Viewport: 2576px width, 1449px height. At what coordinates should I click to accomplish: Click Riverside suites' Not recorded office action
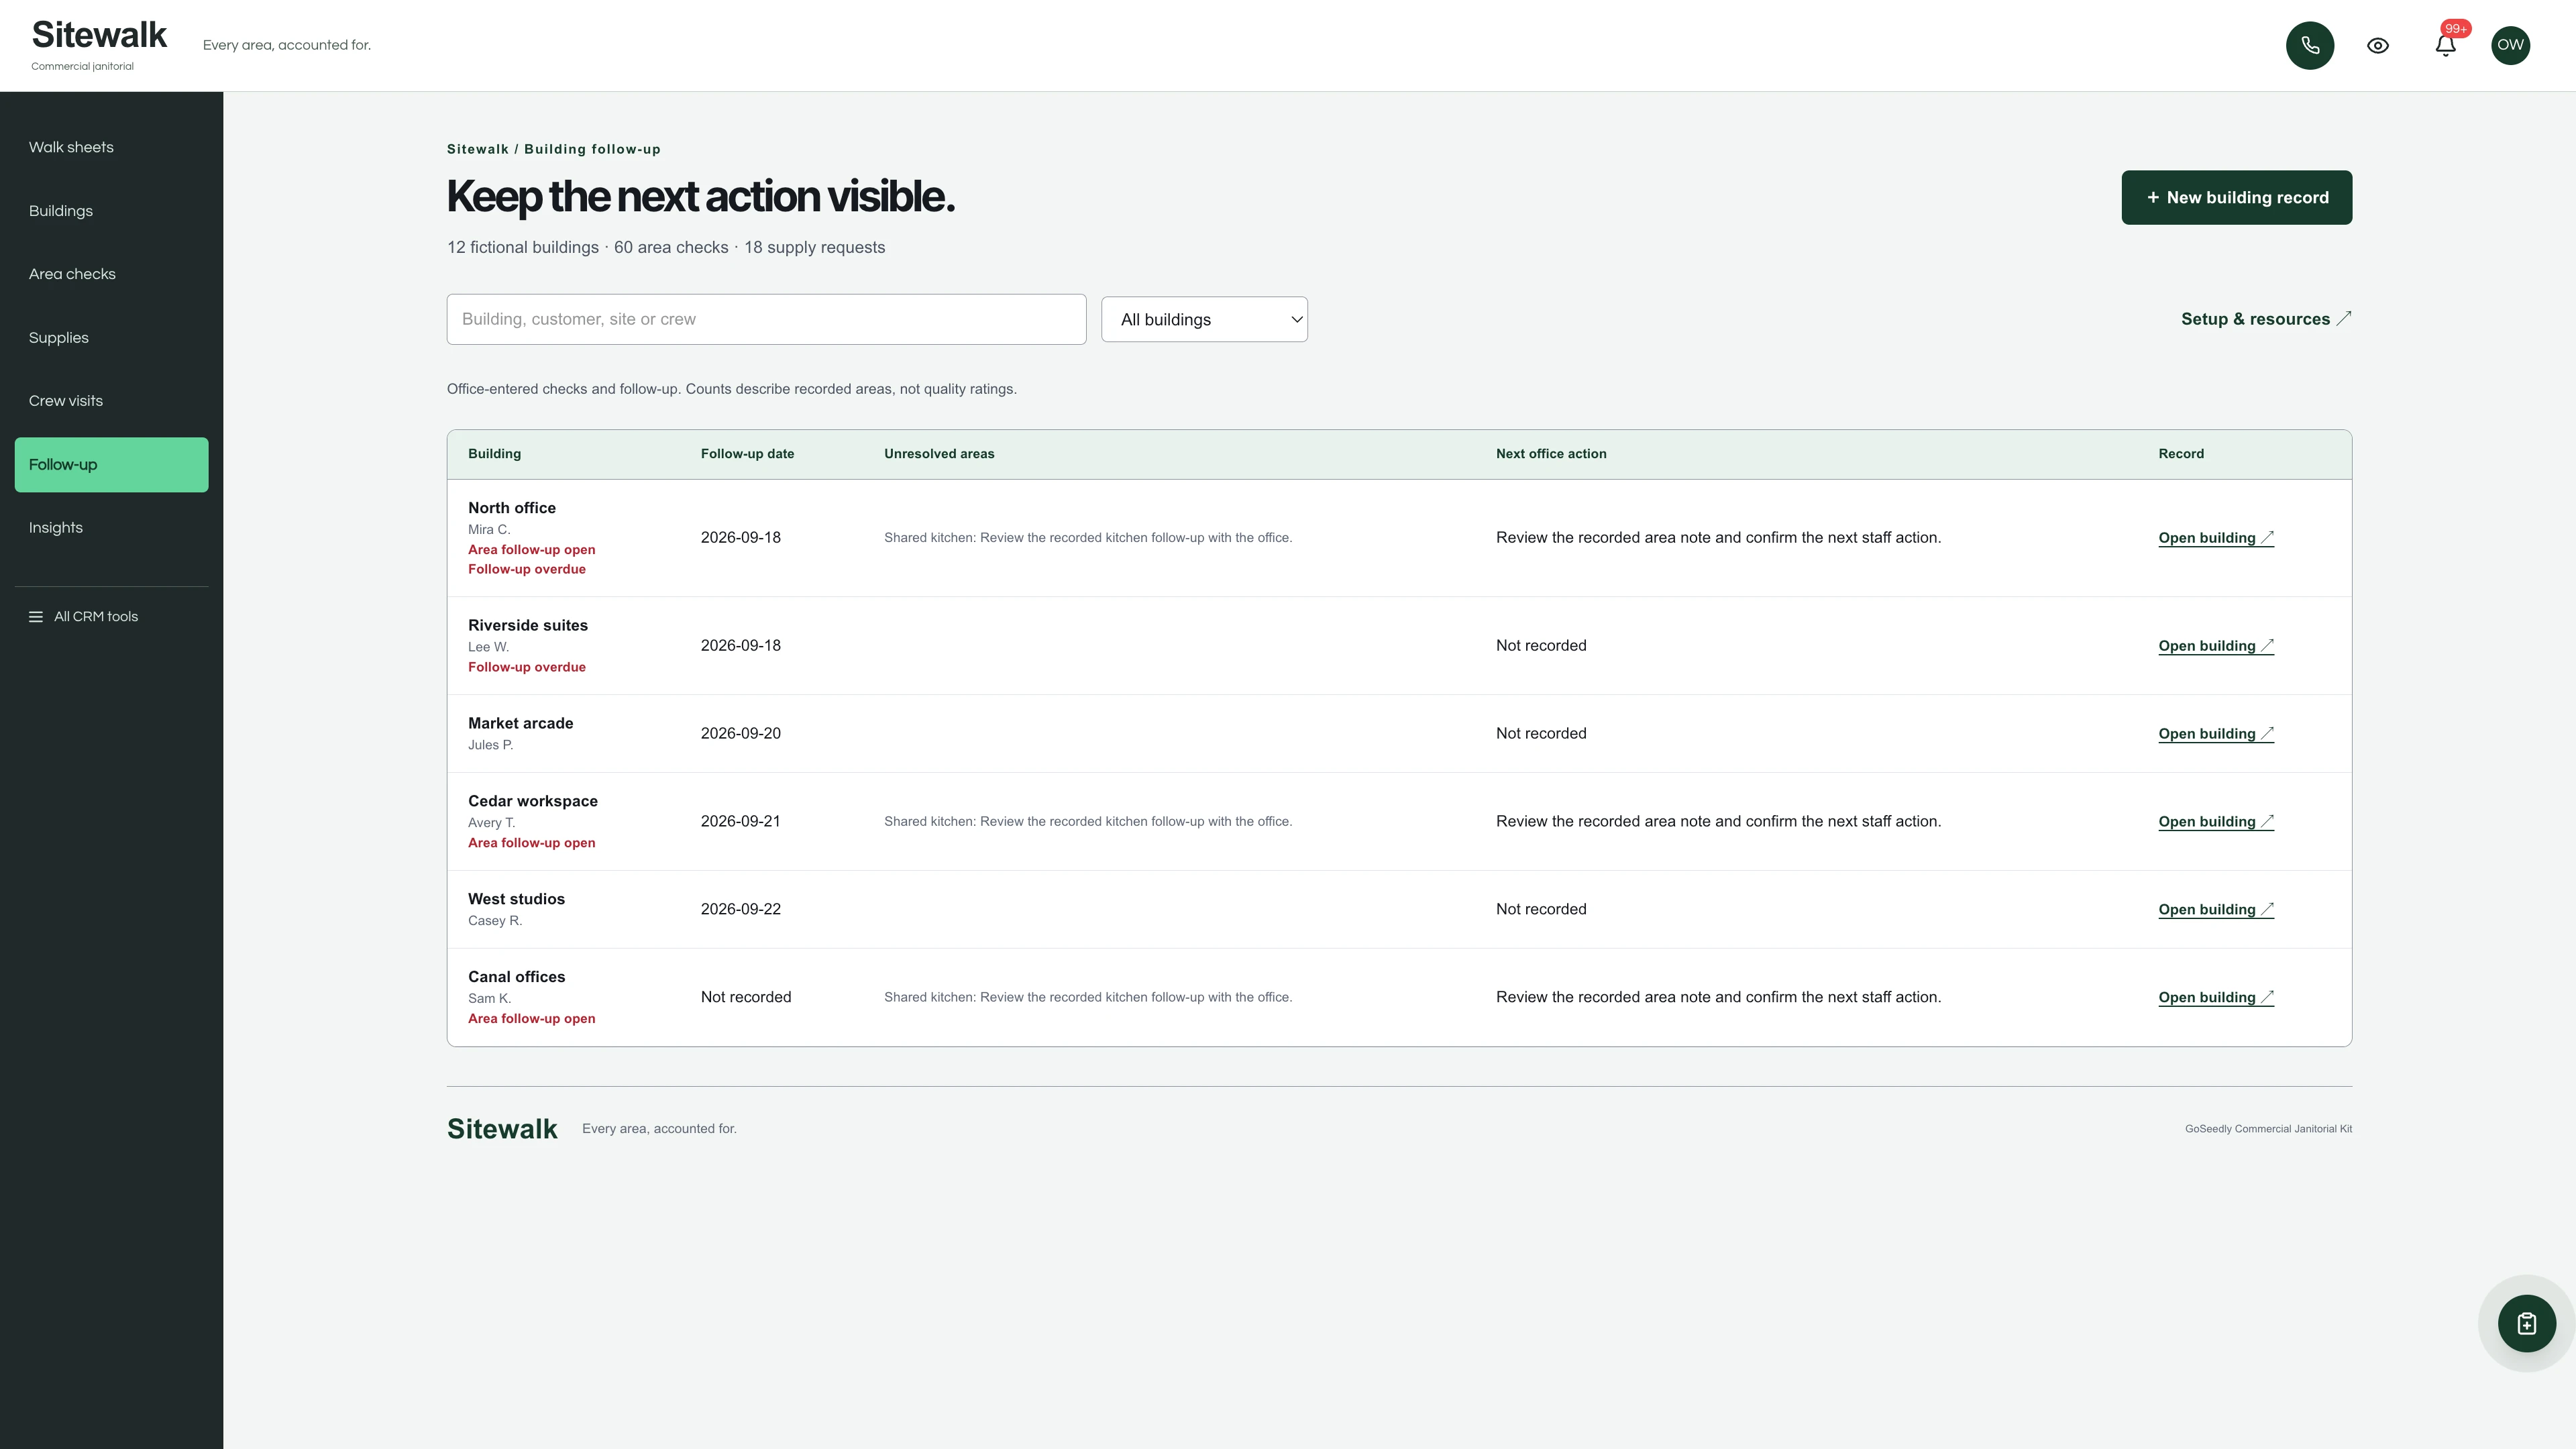point(1541,646)
